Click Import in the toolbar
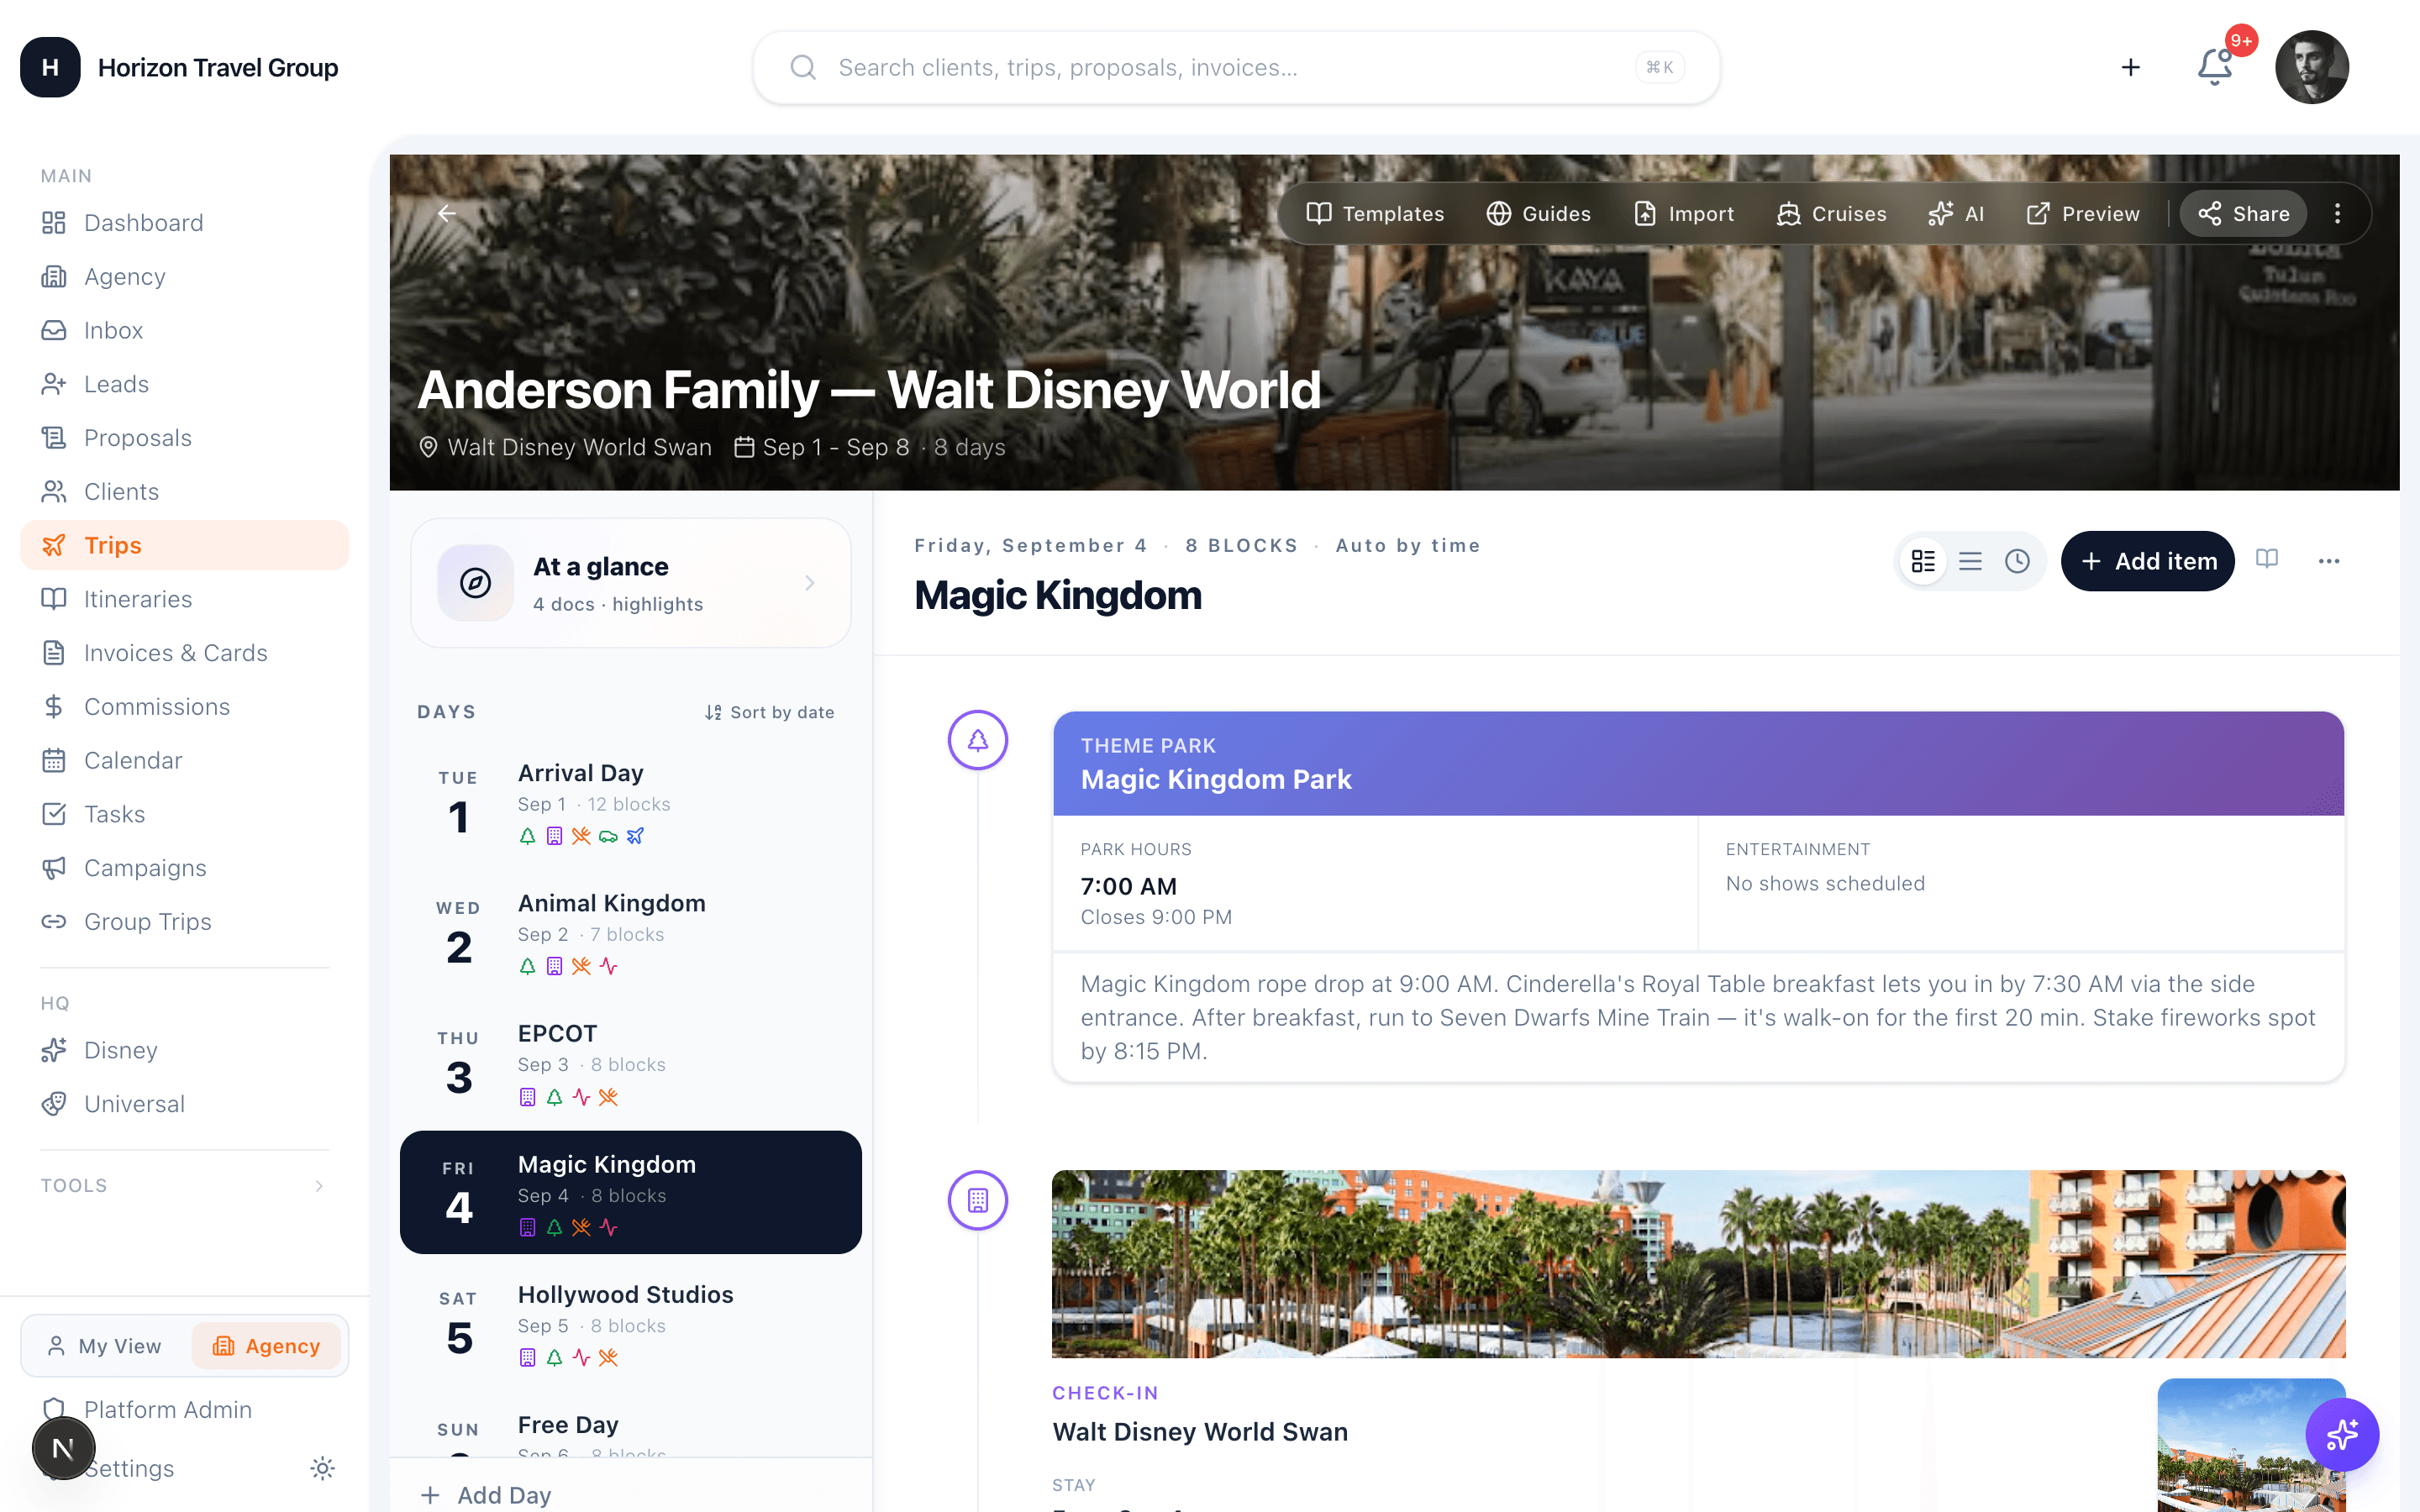 1685,214
